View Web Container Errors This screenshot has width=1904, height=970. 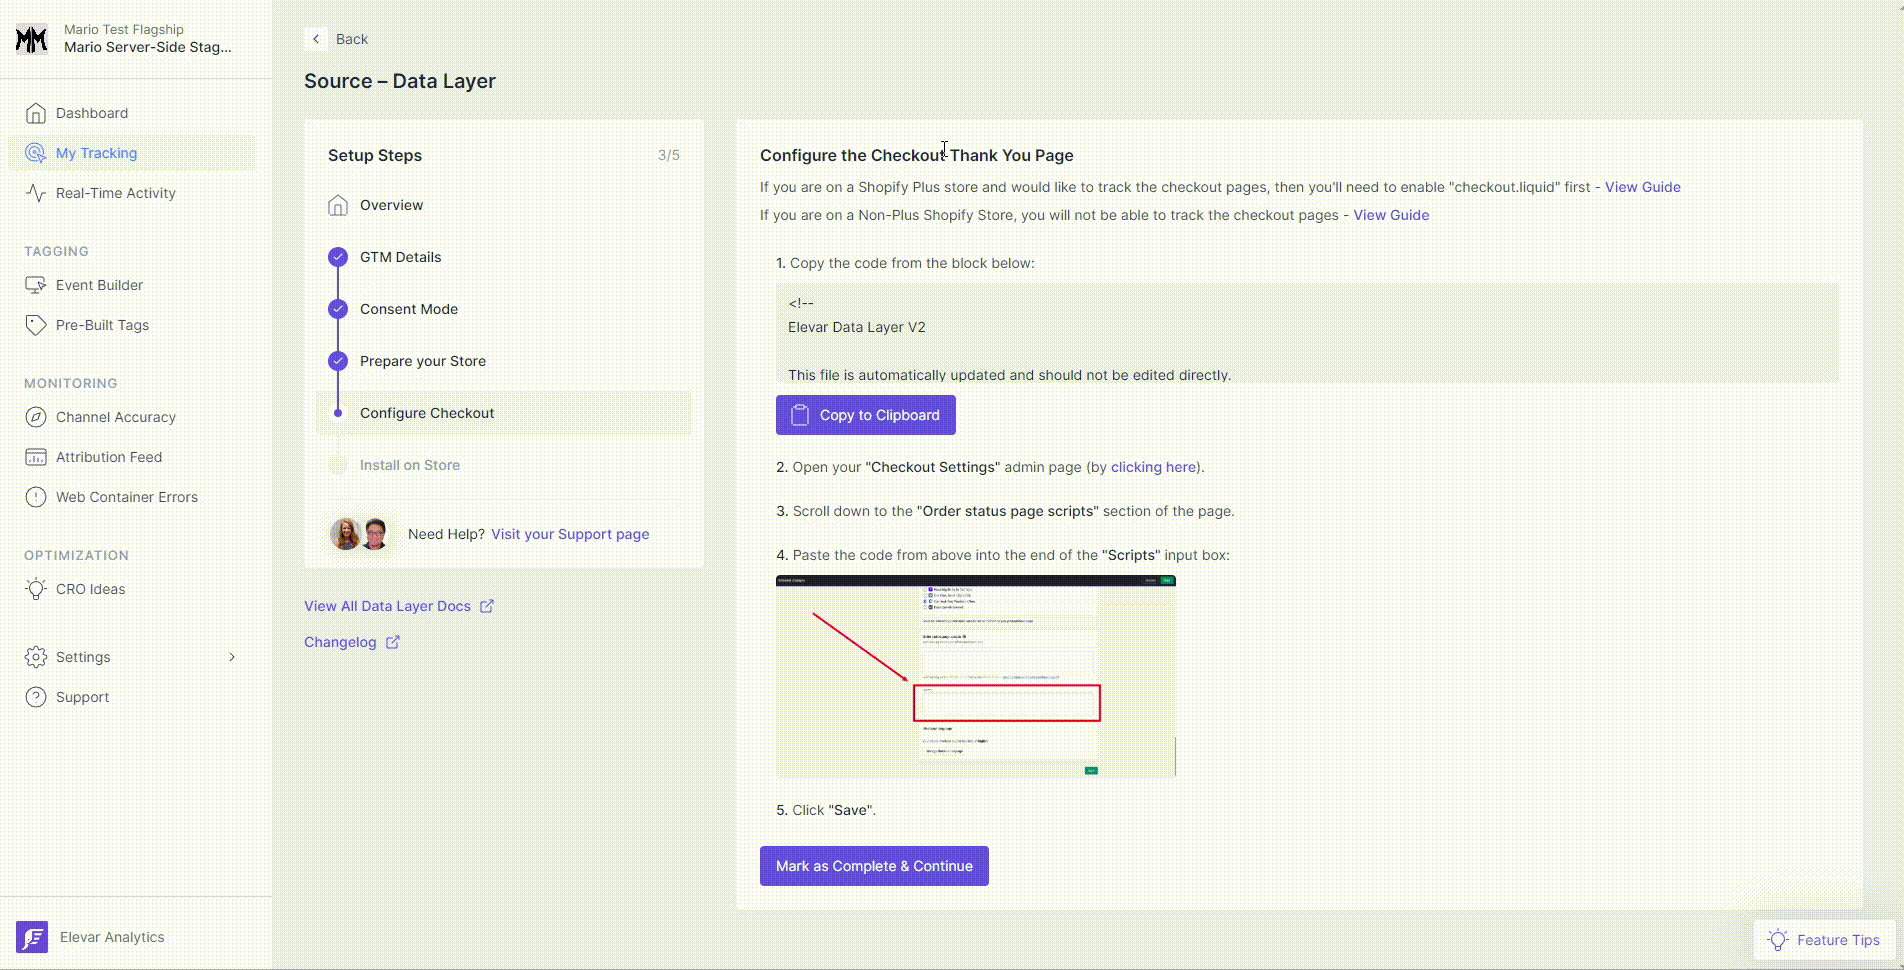pyautogui.click(x=132, y=497)
